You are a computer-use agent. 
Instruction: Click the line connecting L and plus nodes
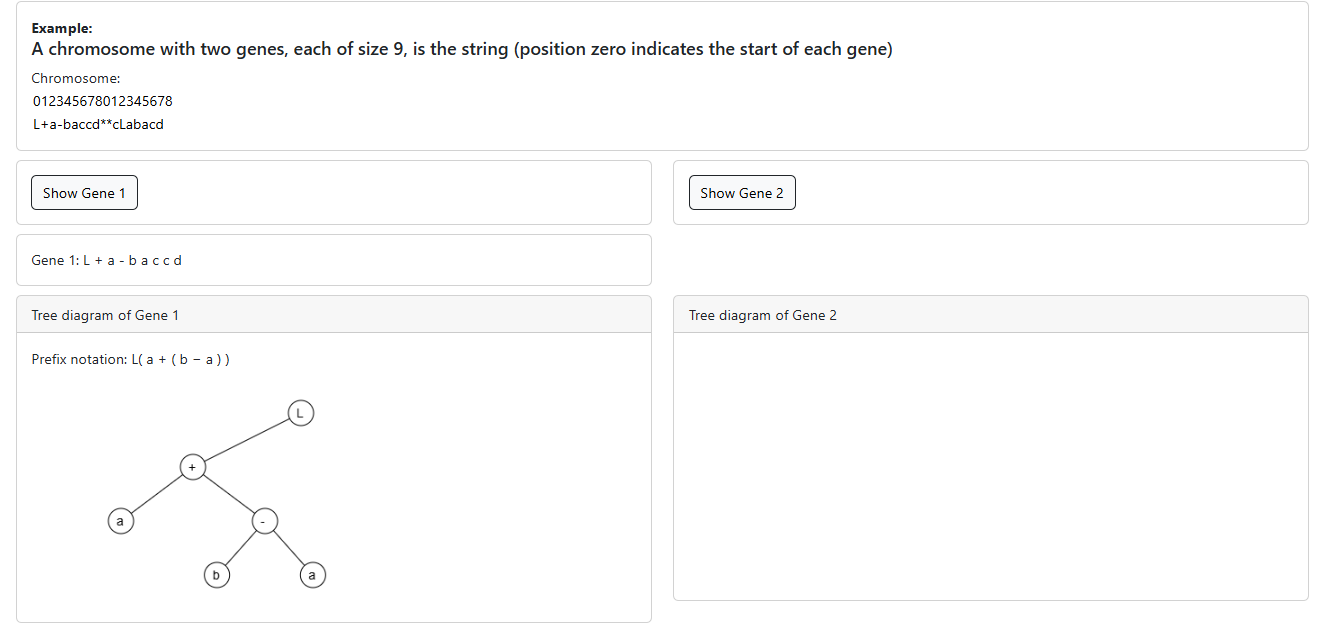[246, 439]
